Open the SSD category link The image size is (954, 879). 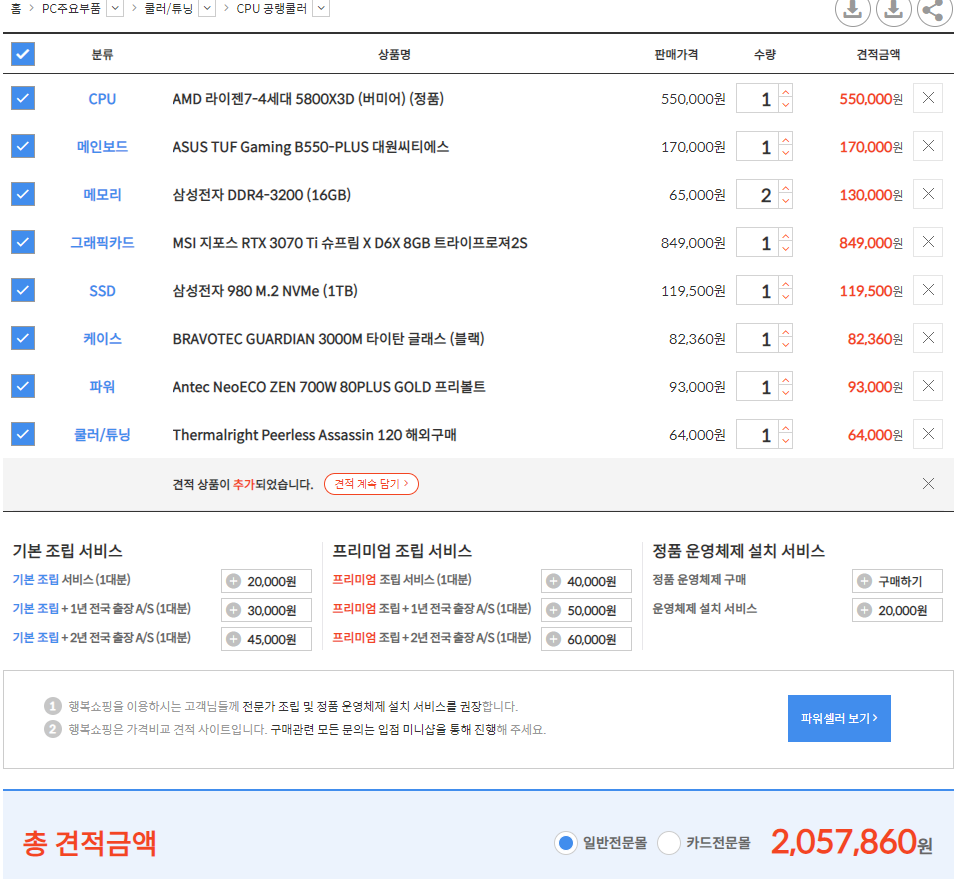click(102, 291)
